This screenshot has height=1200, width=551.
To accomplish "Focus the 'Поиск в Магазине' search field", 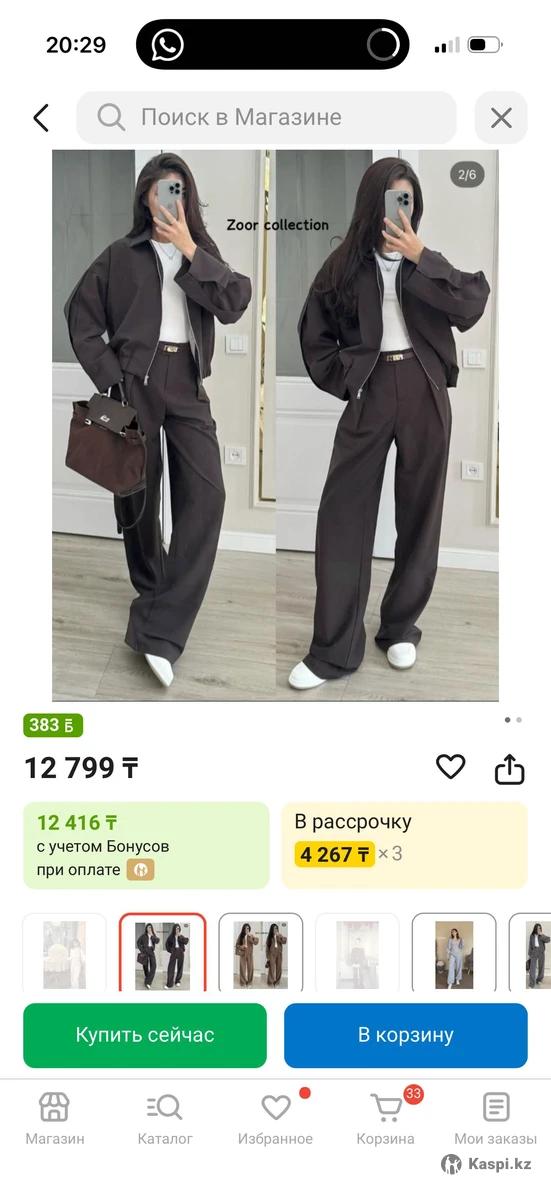I will pyautogui.click(x=266, y=118).
